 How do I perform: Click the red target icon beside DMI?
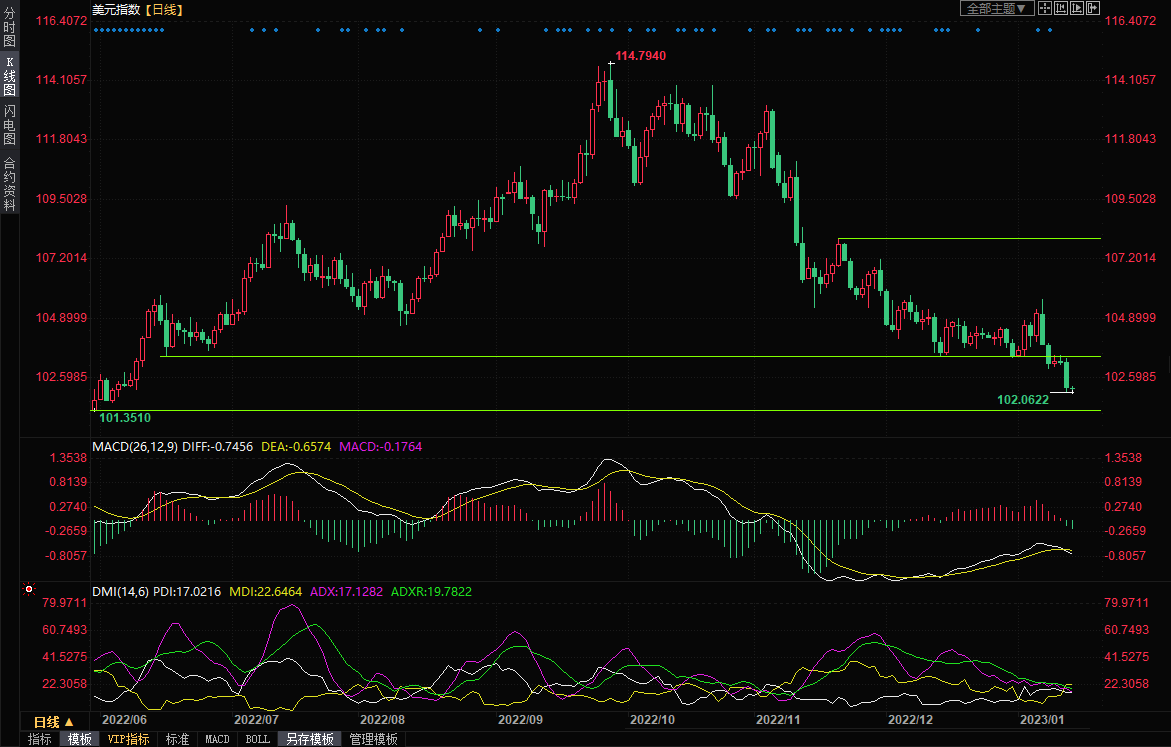28,591
